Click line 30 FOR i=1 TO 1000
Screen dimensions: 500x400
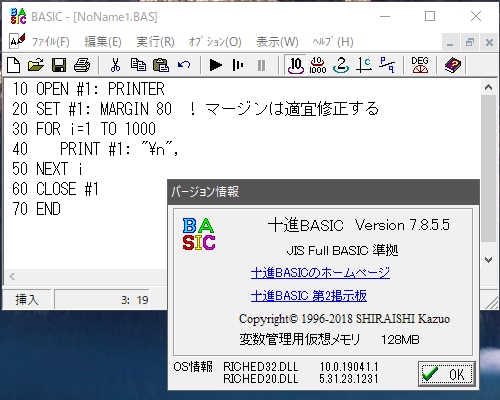click(84, 129)
